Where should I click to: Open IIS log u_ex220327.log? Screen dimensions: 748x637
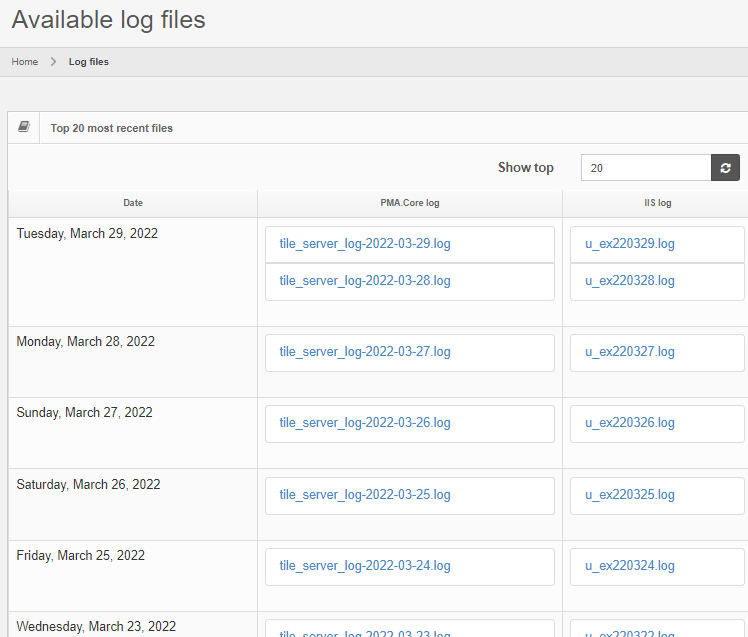(630, 352)
